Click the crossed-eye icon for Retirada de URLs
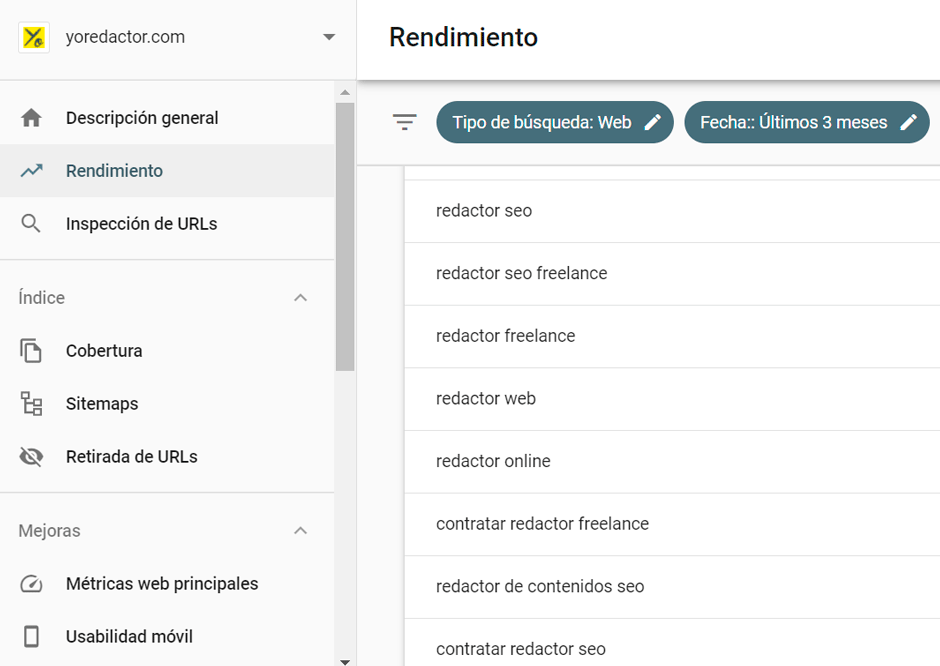 pos(31,456)
